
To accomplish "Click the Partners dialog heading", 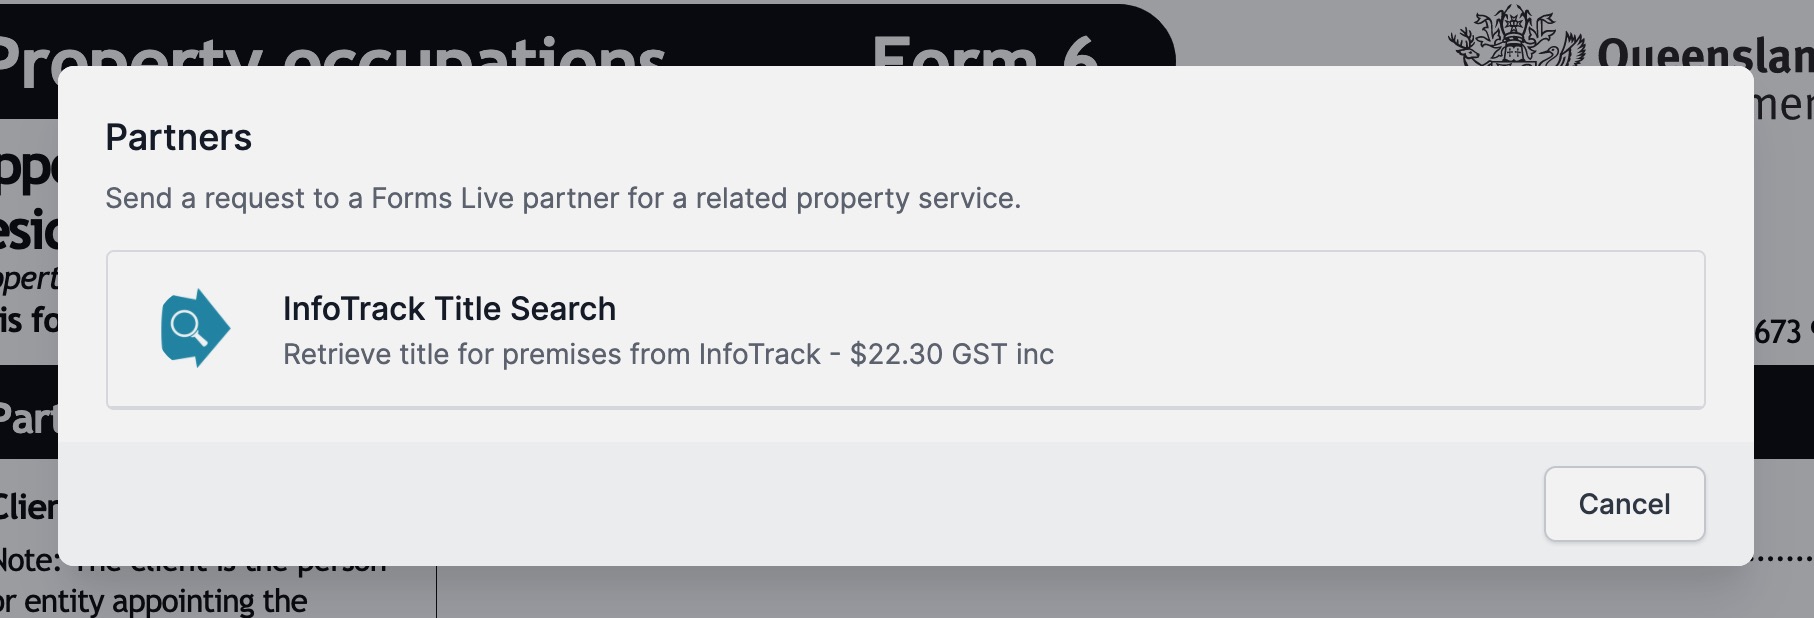I will (x=179, y=136).
